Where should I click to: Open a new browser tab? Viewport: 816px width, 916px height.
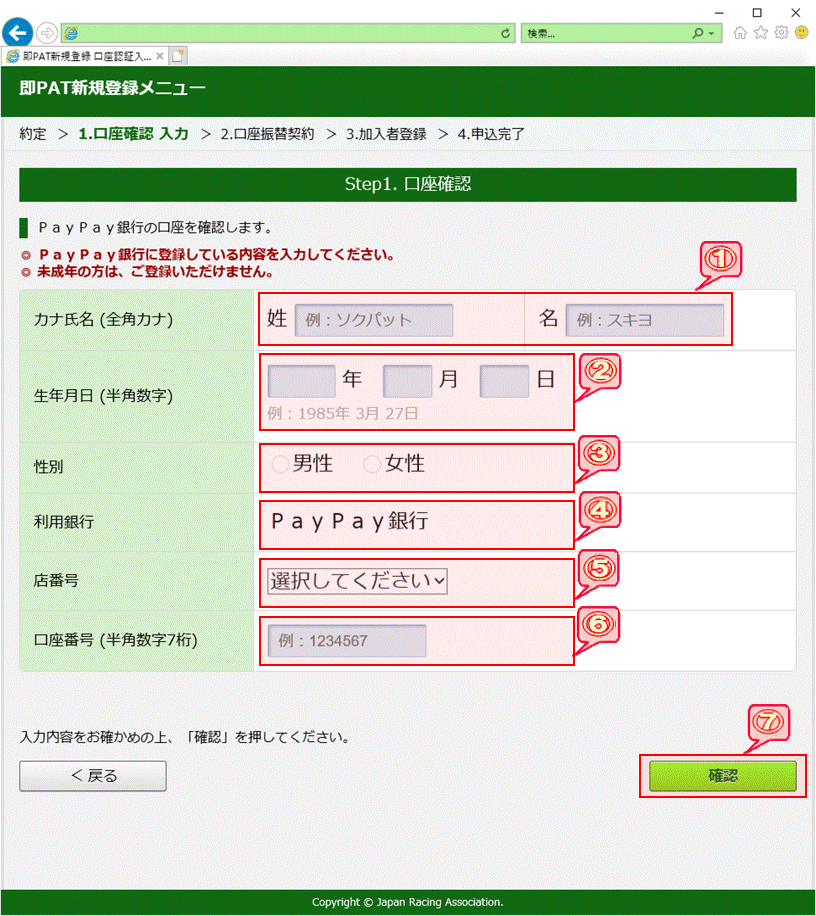click(x=178, y=56)
